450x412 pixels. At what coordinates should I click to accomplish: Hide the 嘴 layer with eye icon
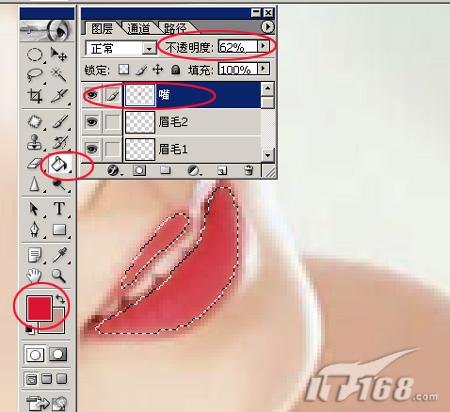coord(92,95)
